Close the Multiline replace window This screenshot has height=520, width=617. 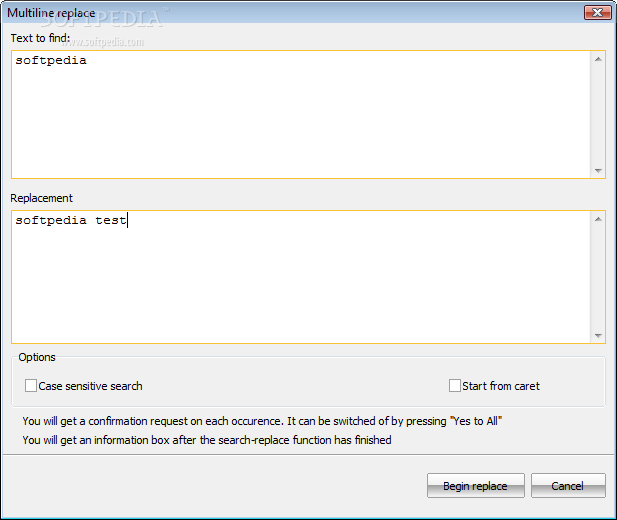[x=597, y=13]
